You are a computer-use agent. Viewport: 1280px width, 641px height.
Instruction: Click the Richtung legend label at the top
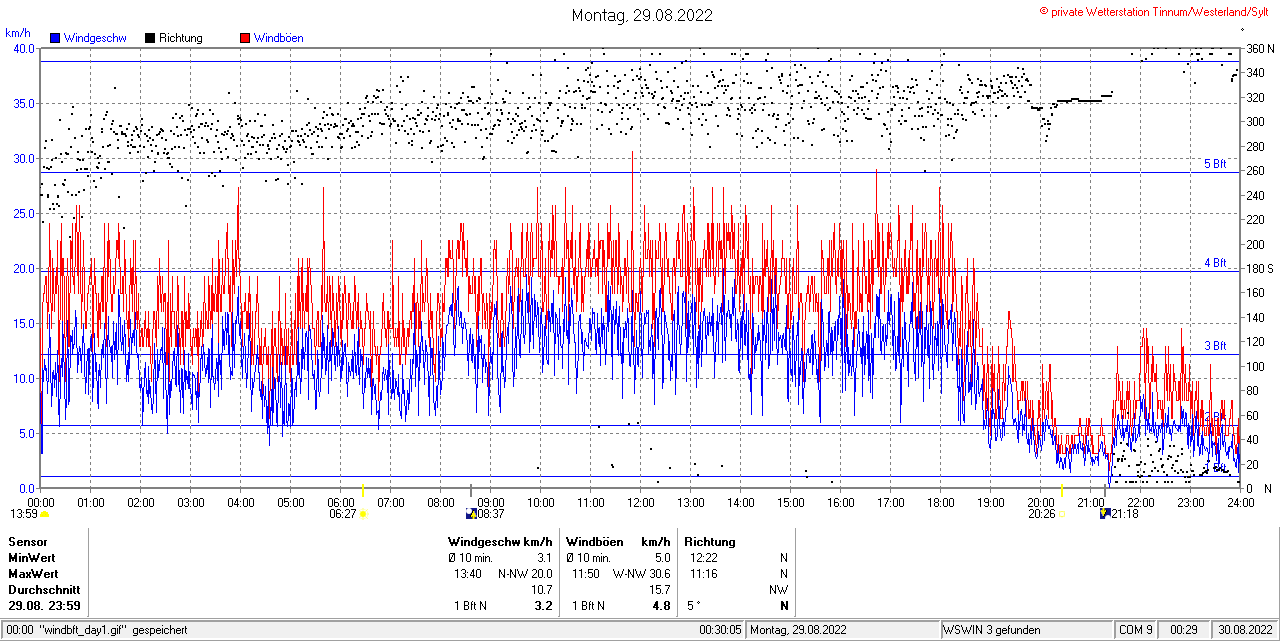(x=180, y=38)
